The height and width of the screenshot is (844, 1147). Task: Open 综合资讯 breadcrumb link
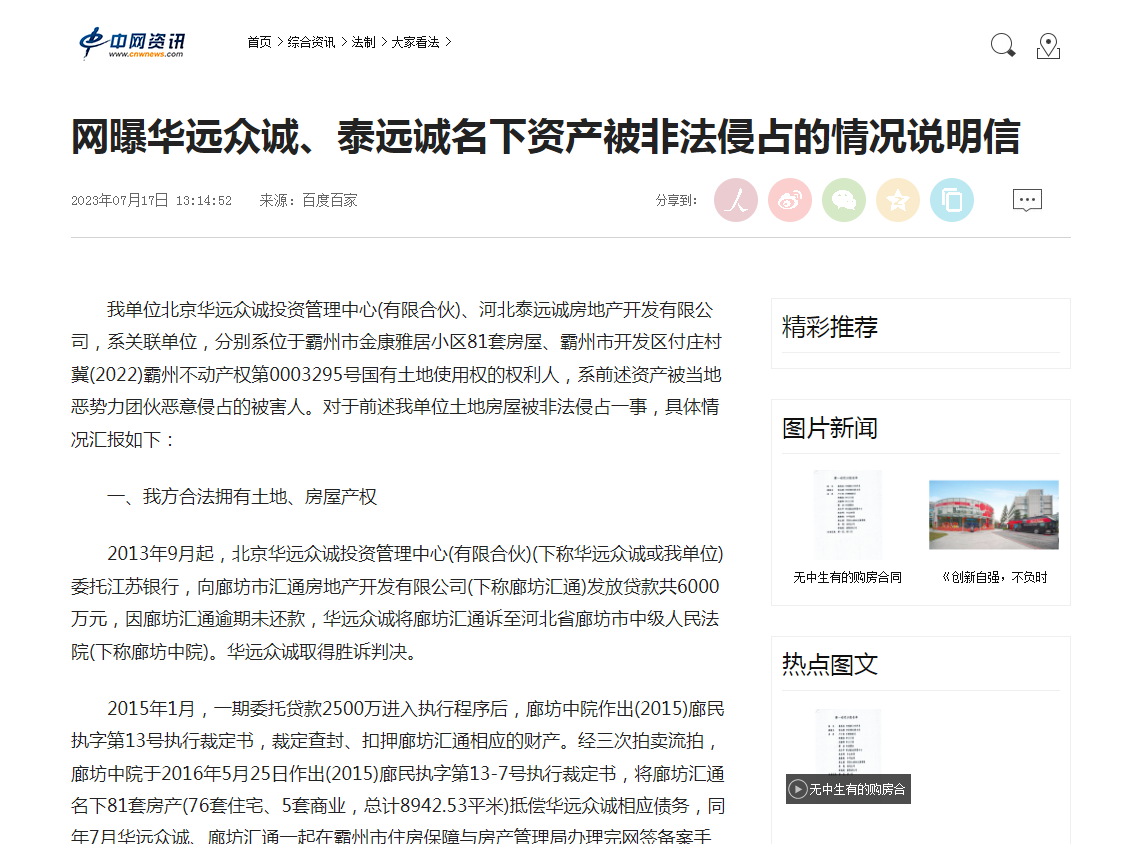(x=311, y=42)
